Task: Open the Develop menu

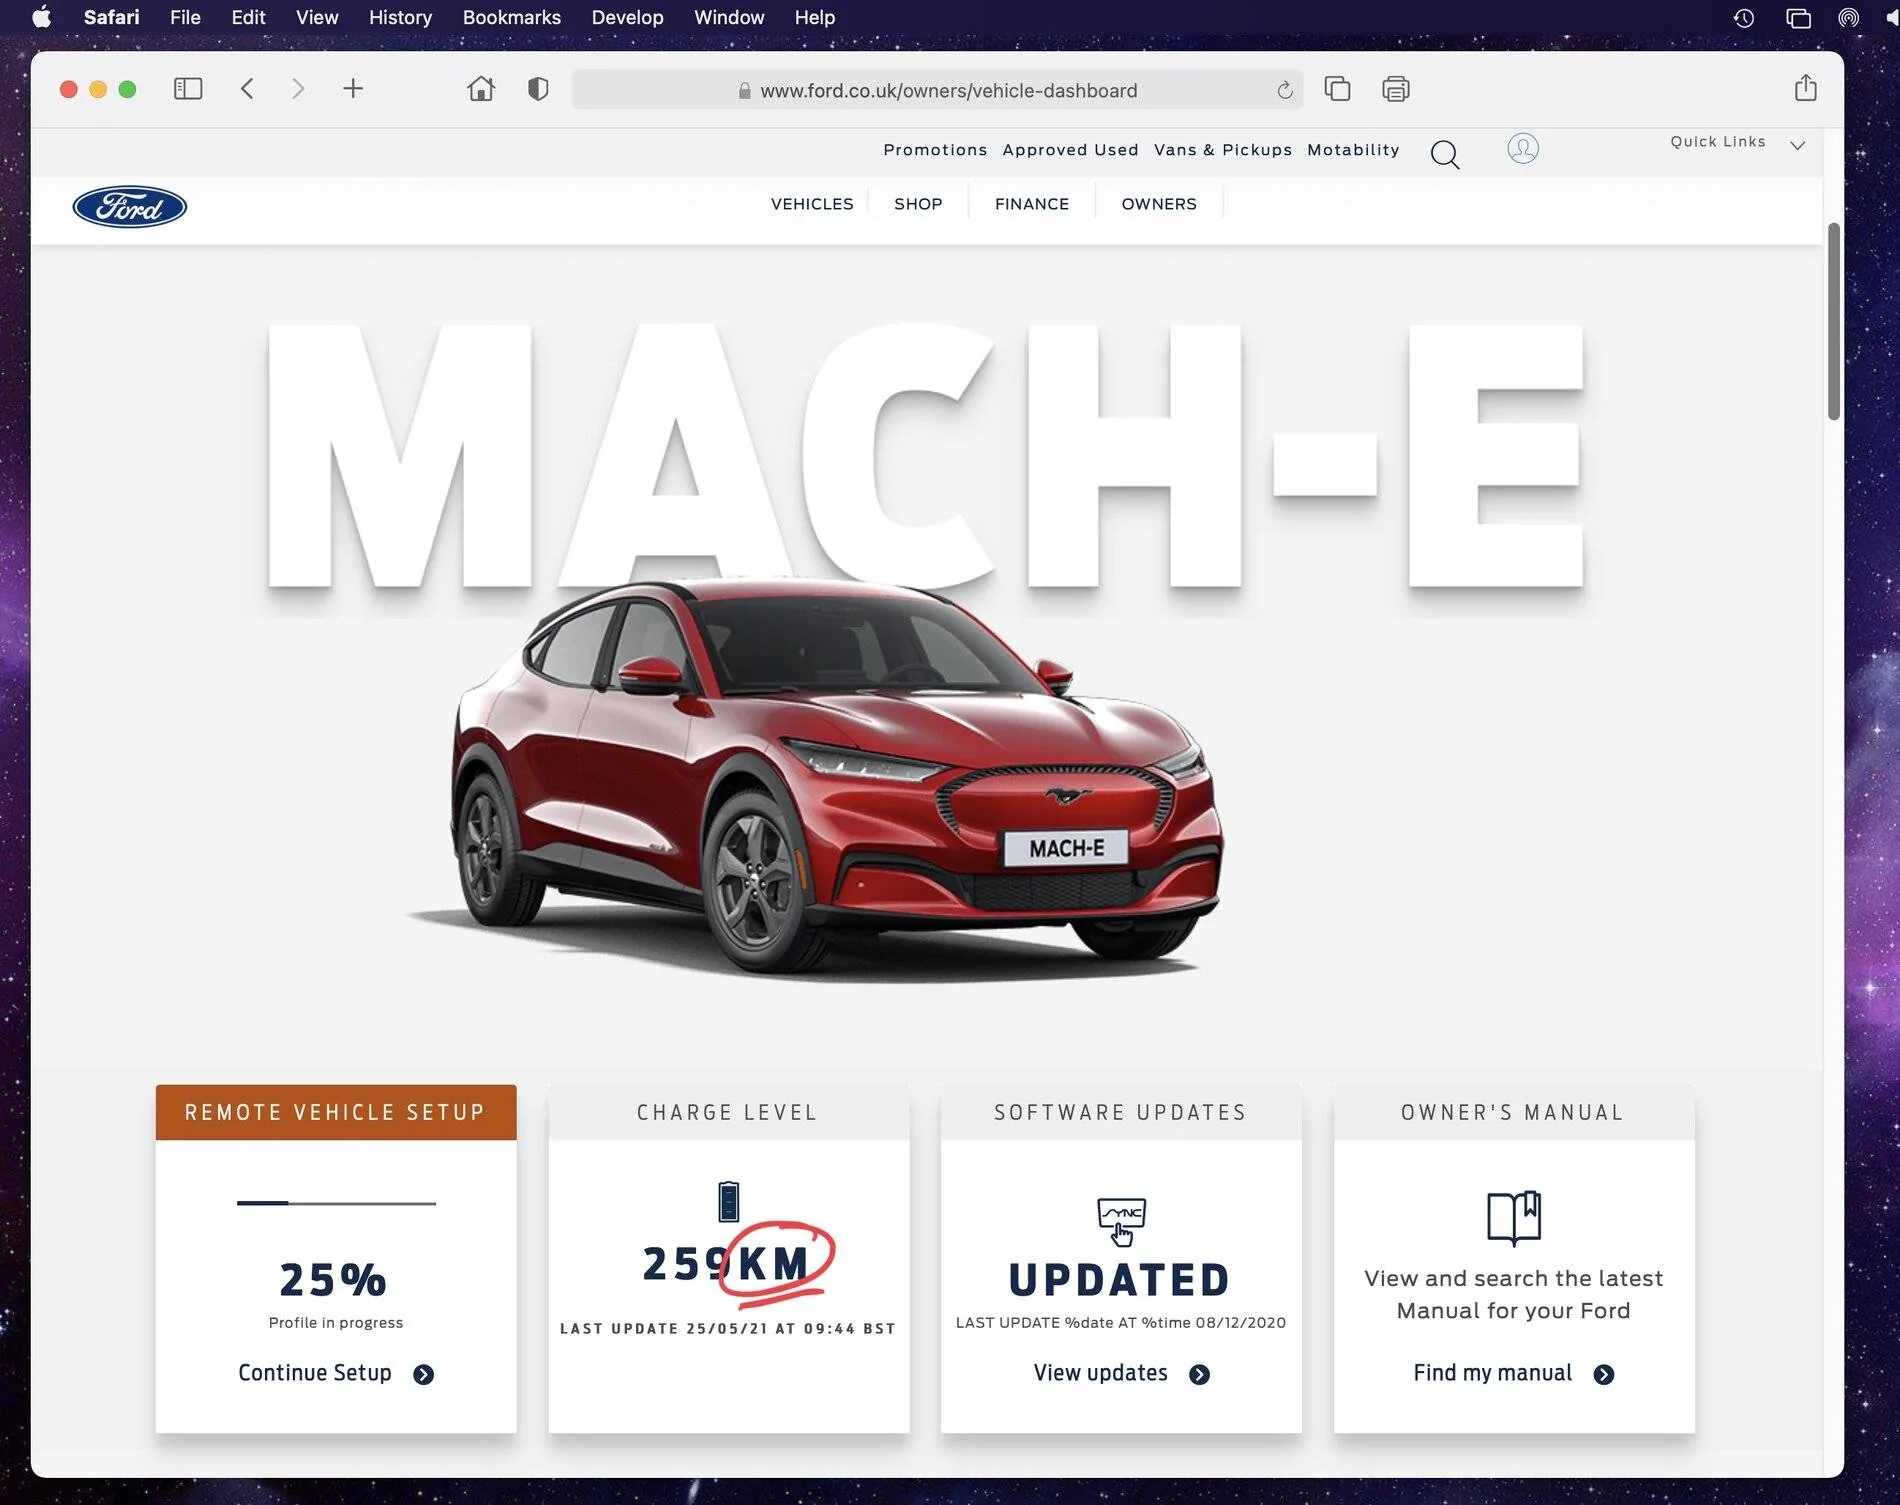Action: pyautogui.click(x=627, y=17)
